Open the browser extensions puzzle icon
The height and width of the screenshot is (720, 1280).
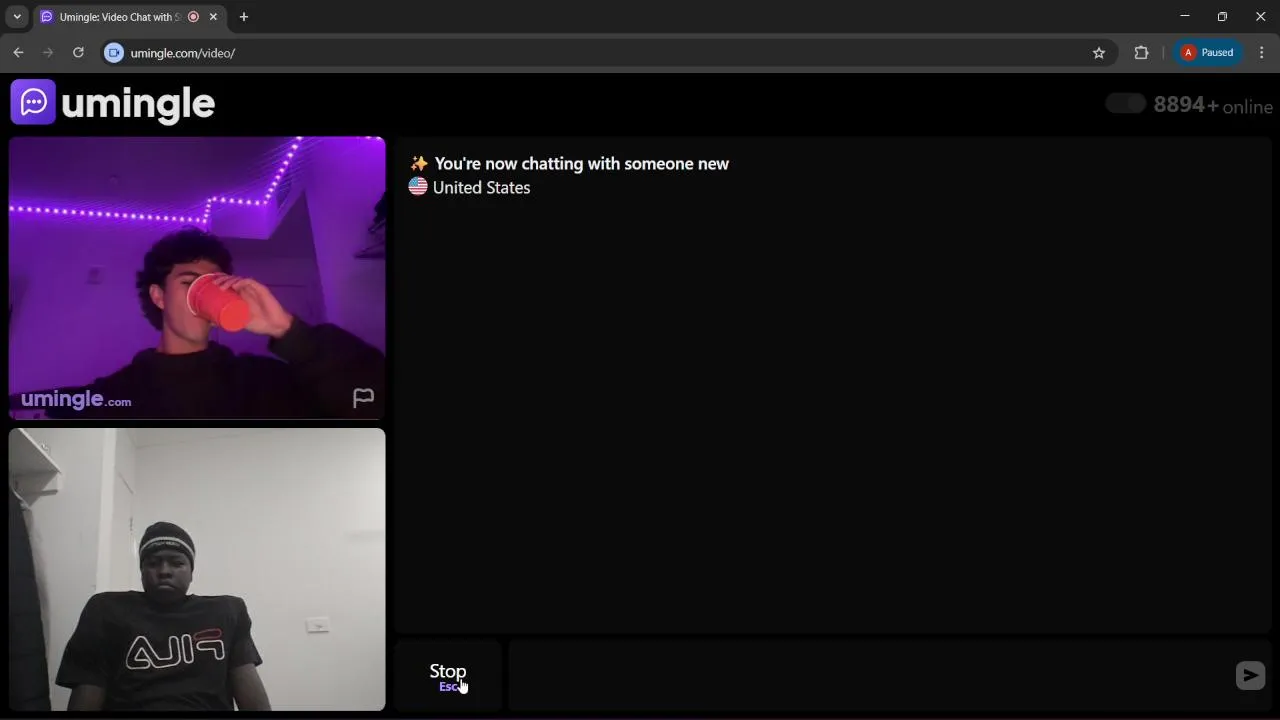click(1141, 53)
